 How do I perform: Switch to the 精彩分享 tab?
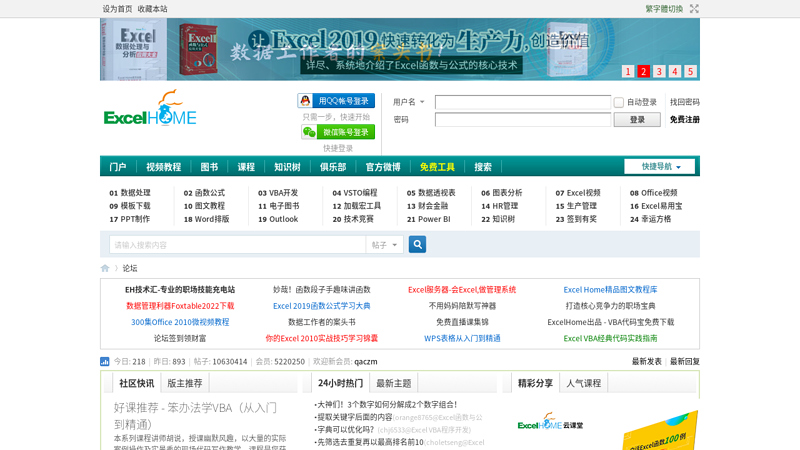pos(535,383)
